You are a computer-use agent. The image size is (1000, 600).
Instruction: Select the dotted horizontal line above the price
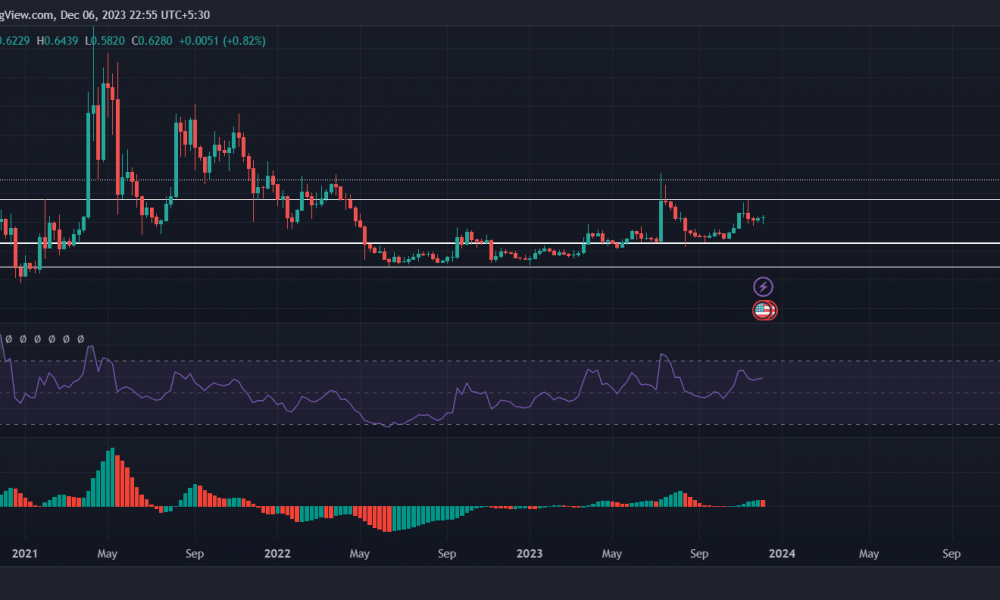click(500, 180)
